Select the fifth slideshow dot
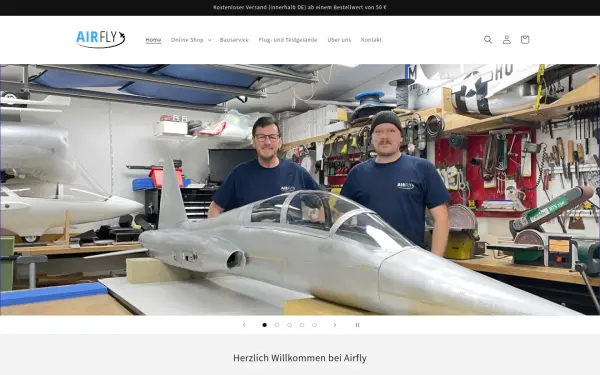 315,325
